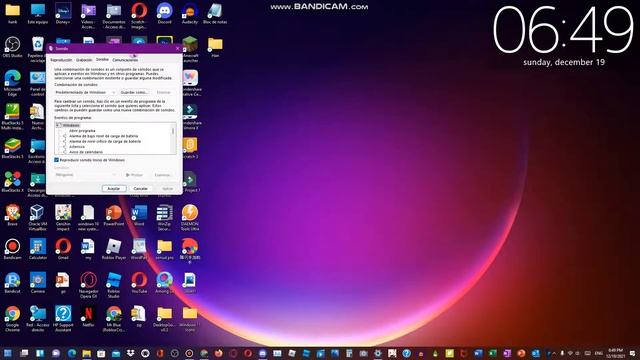This screenshot has height=360, width=640.
Task: Open the Word desktop shortcut
Action: coord(139,215)
